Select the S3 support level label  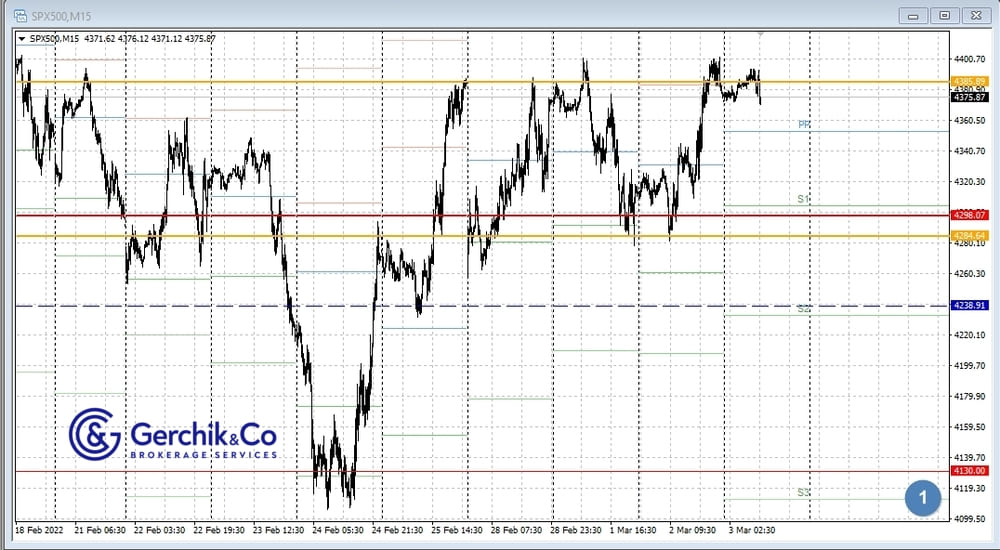pos(803,492)
